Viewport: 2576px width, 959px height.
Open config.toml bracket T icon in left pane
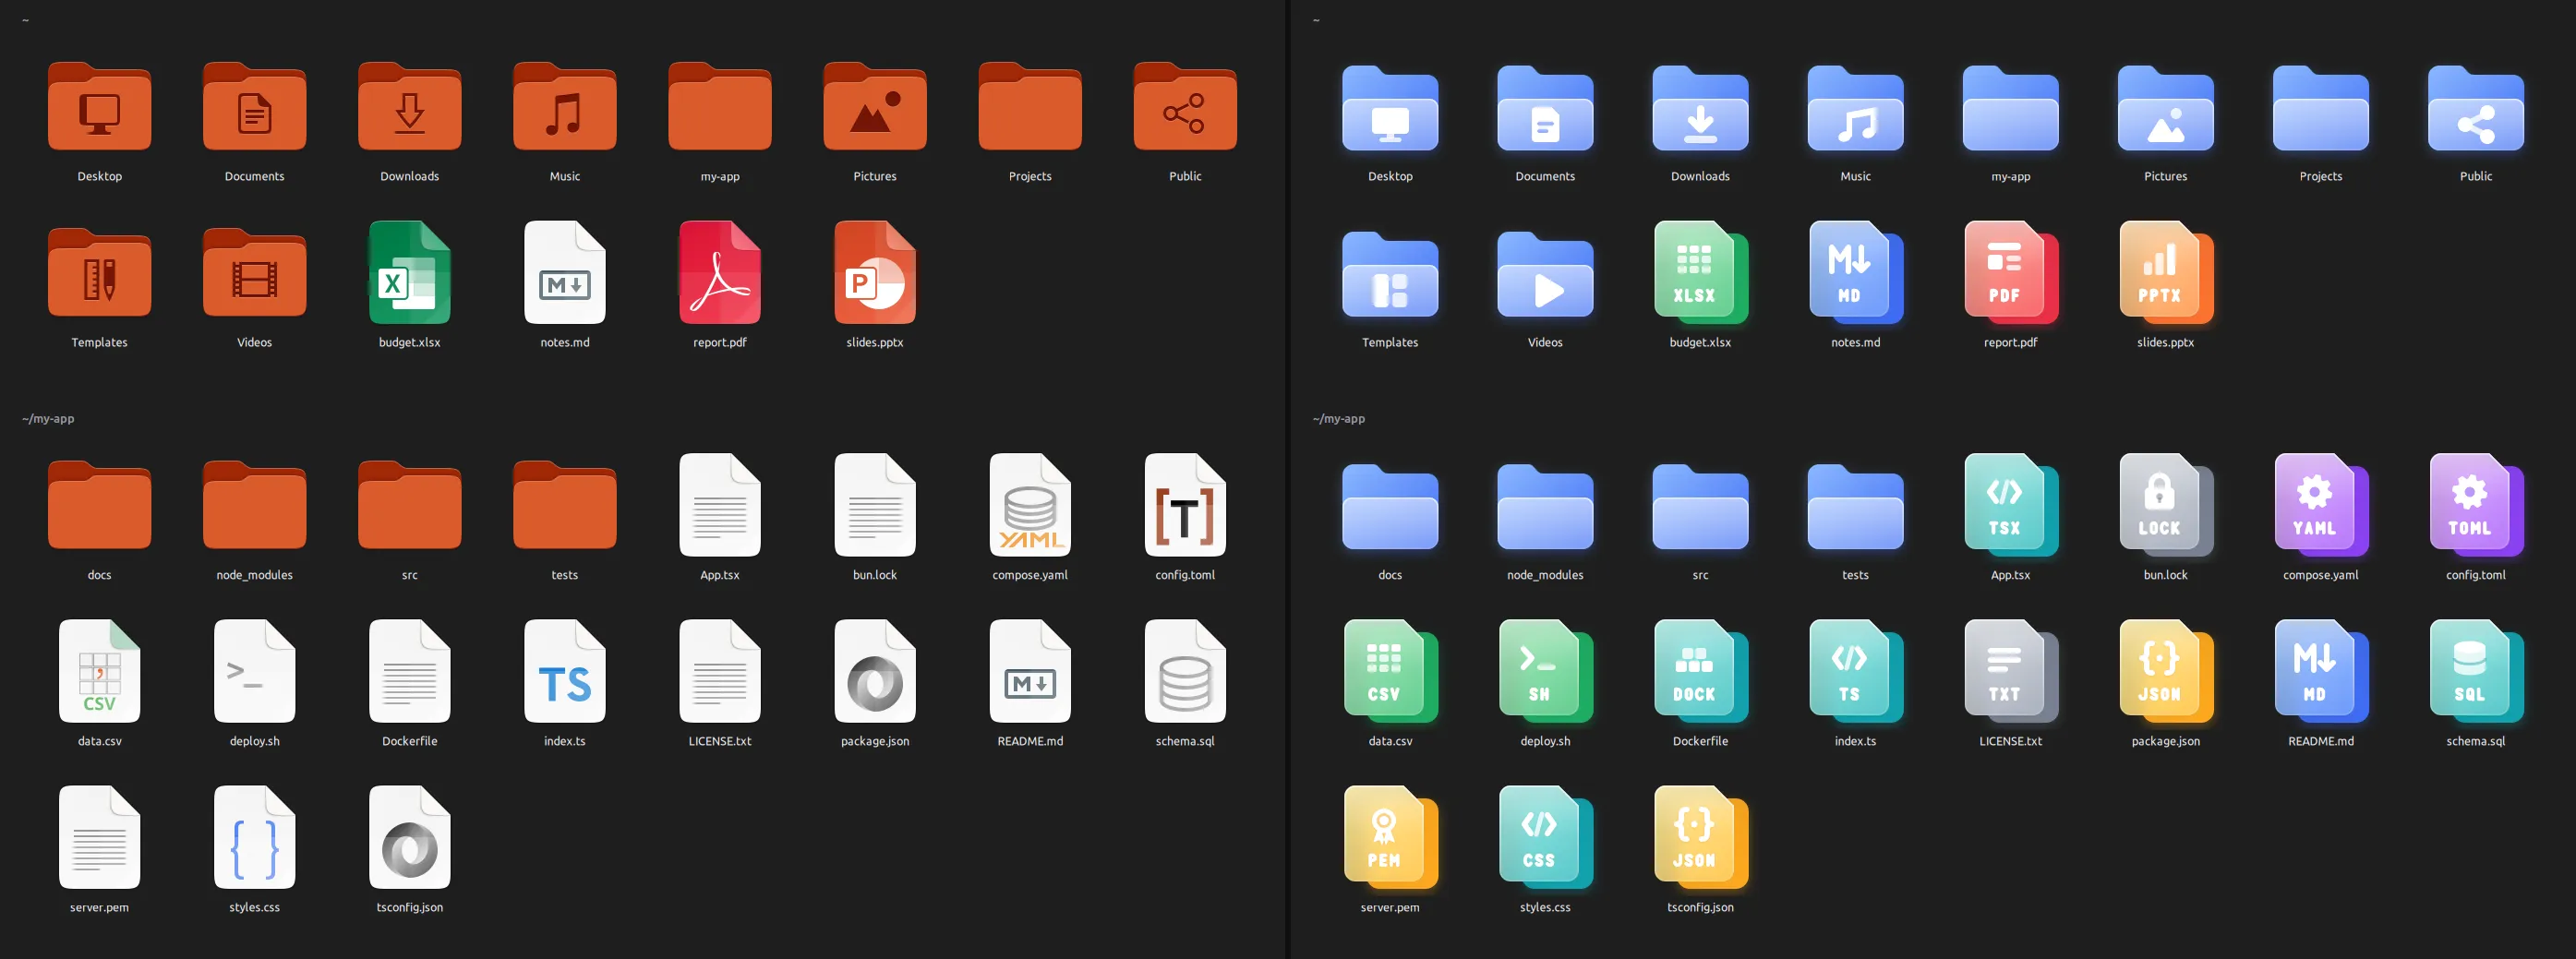[1185, 505]
